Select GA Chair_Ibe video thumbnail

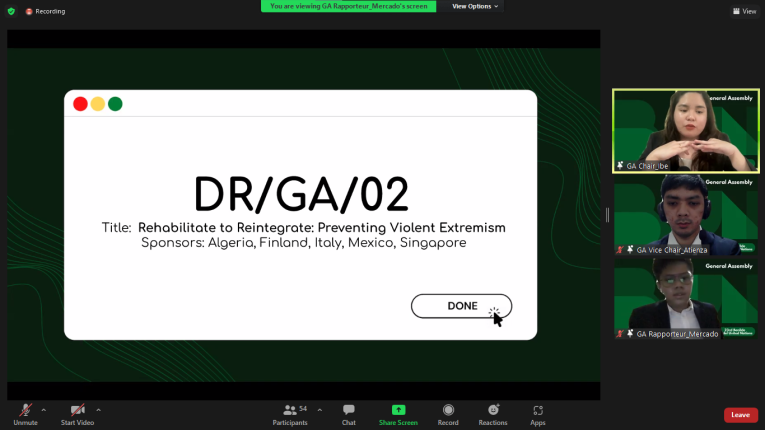point(686,131)
